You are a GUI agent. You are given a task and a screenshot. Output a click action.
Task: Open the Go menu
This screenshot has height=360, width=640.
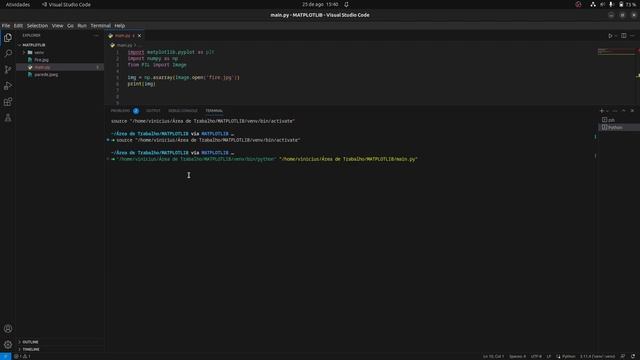(x=70, y=25)
